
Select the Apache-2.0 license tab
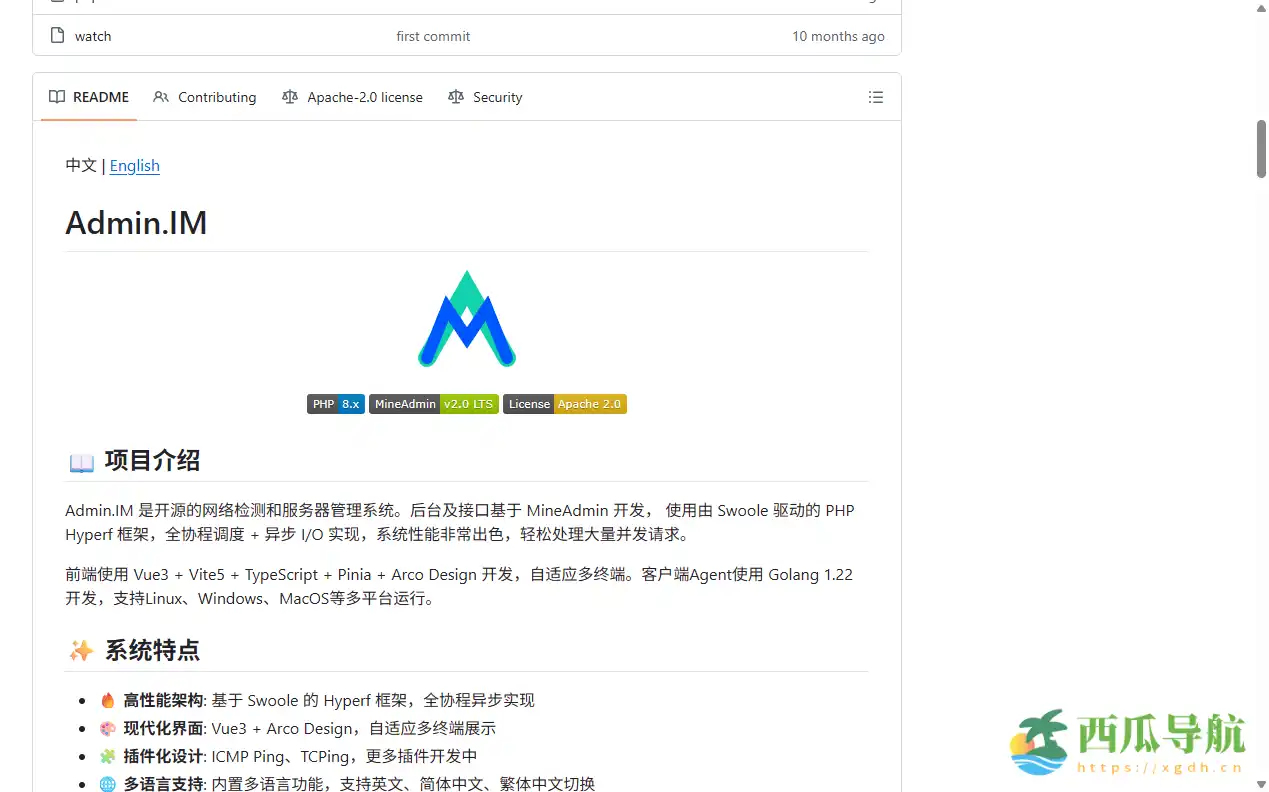coord(365,97)
